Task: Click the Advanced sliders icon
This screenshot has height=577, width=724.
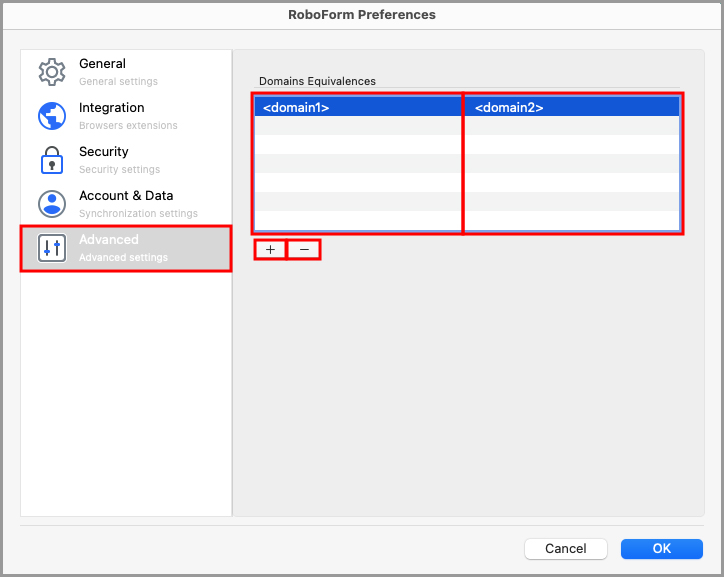Action: [52, 248]
